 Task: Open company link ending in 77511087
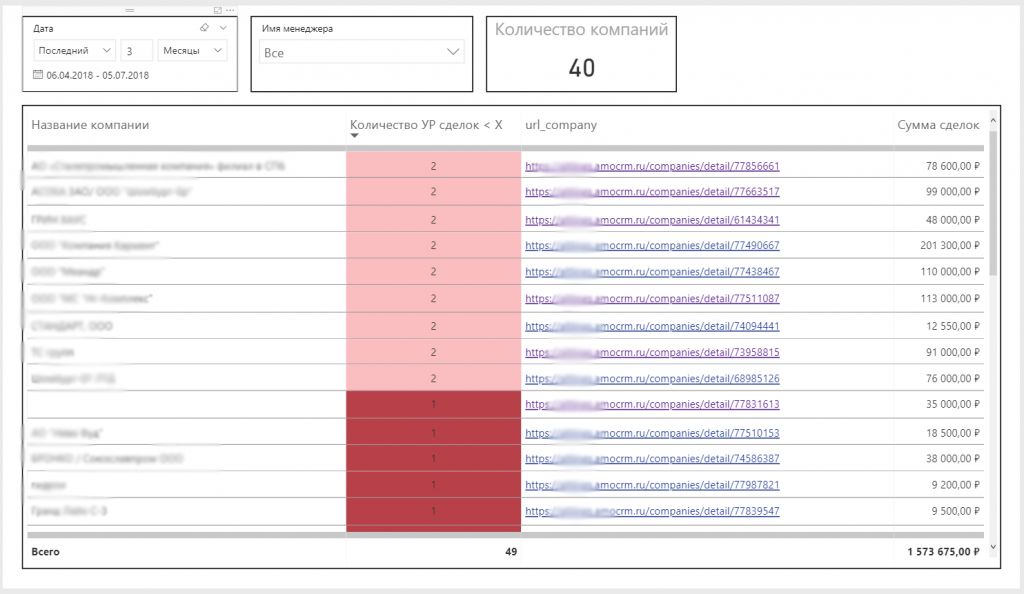tap(652, 298)
